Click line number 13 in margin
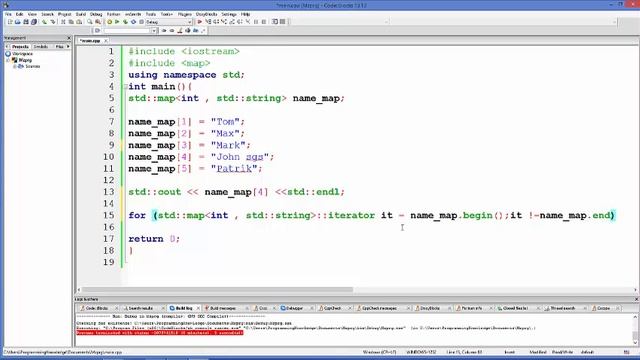This screenshot has height=360, width=640. click(109, 192)
